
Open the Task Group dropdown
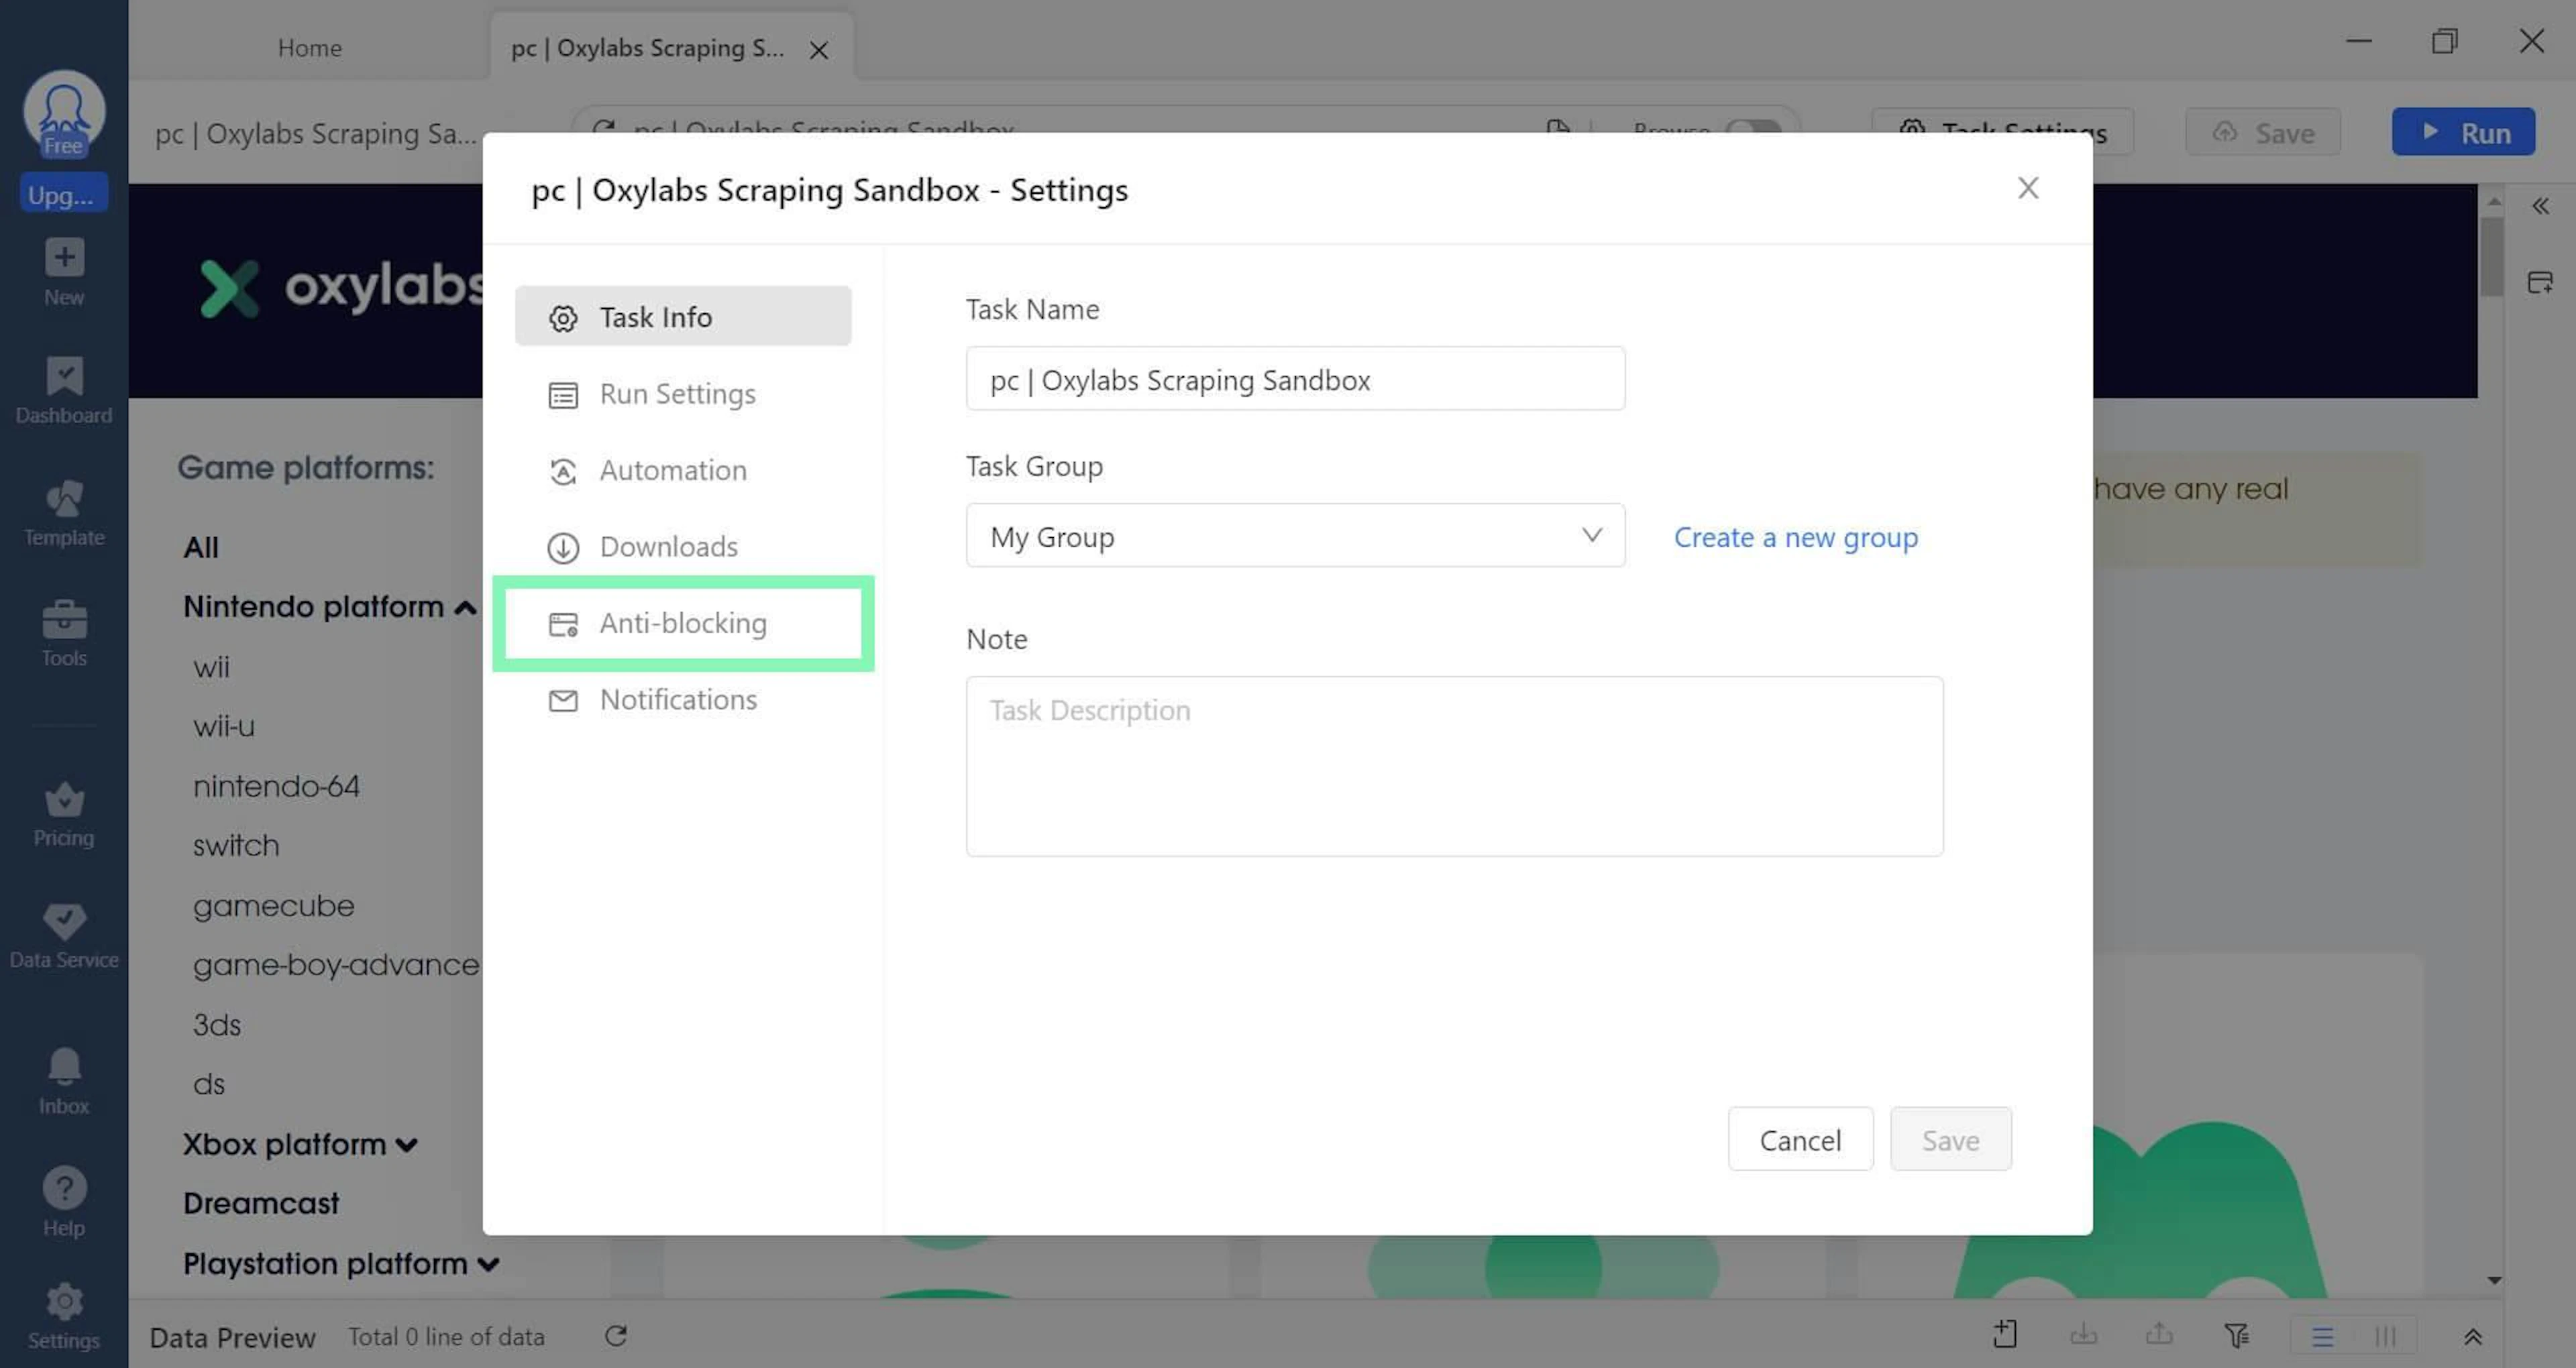tap(1295, 535)
